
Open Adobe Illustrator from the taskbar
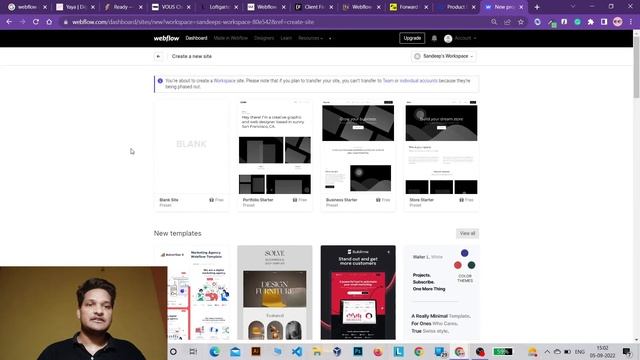coord(256,351)
